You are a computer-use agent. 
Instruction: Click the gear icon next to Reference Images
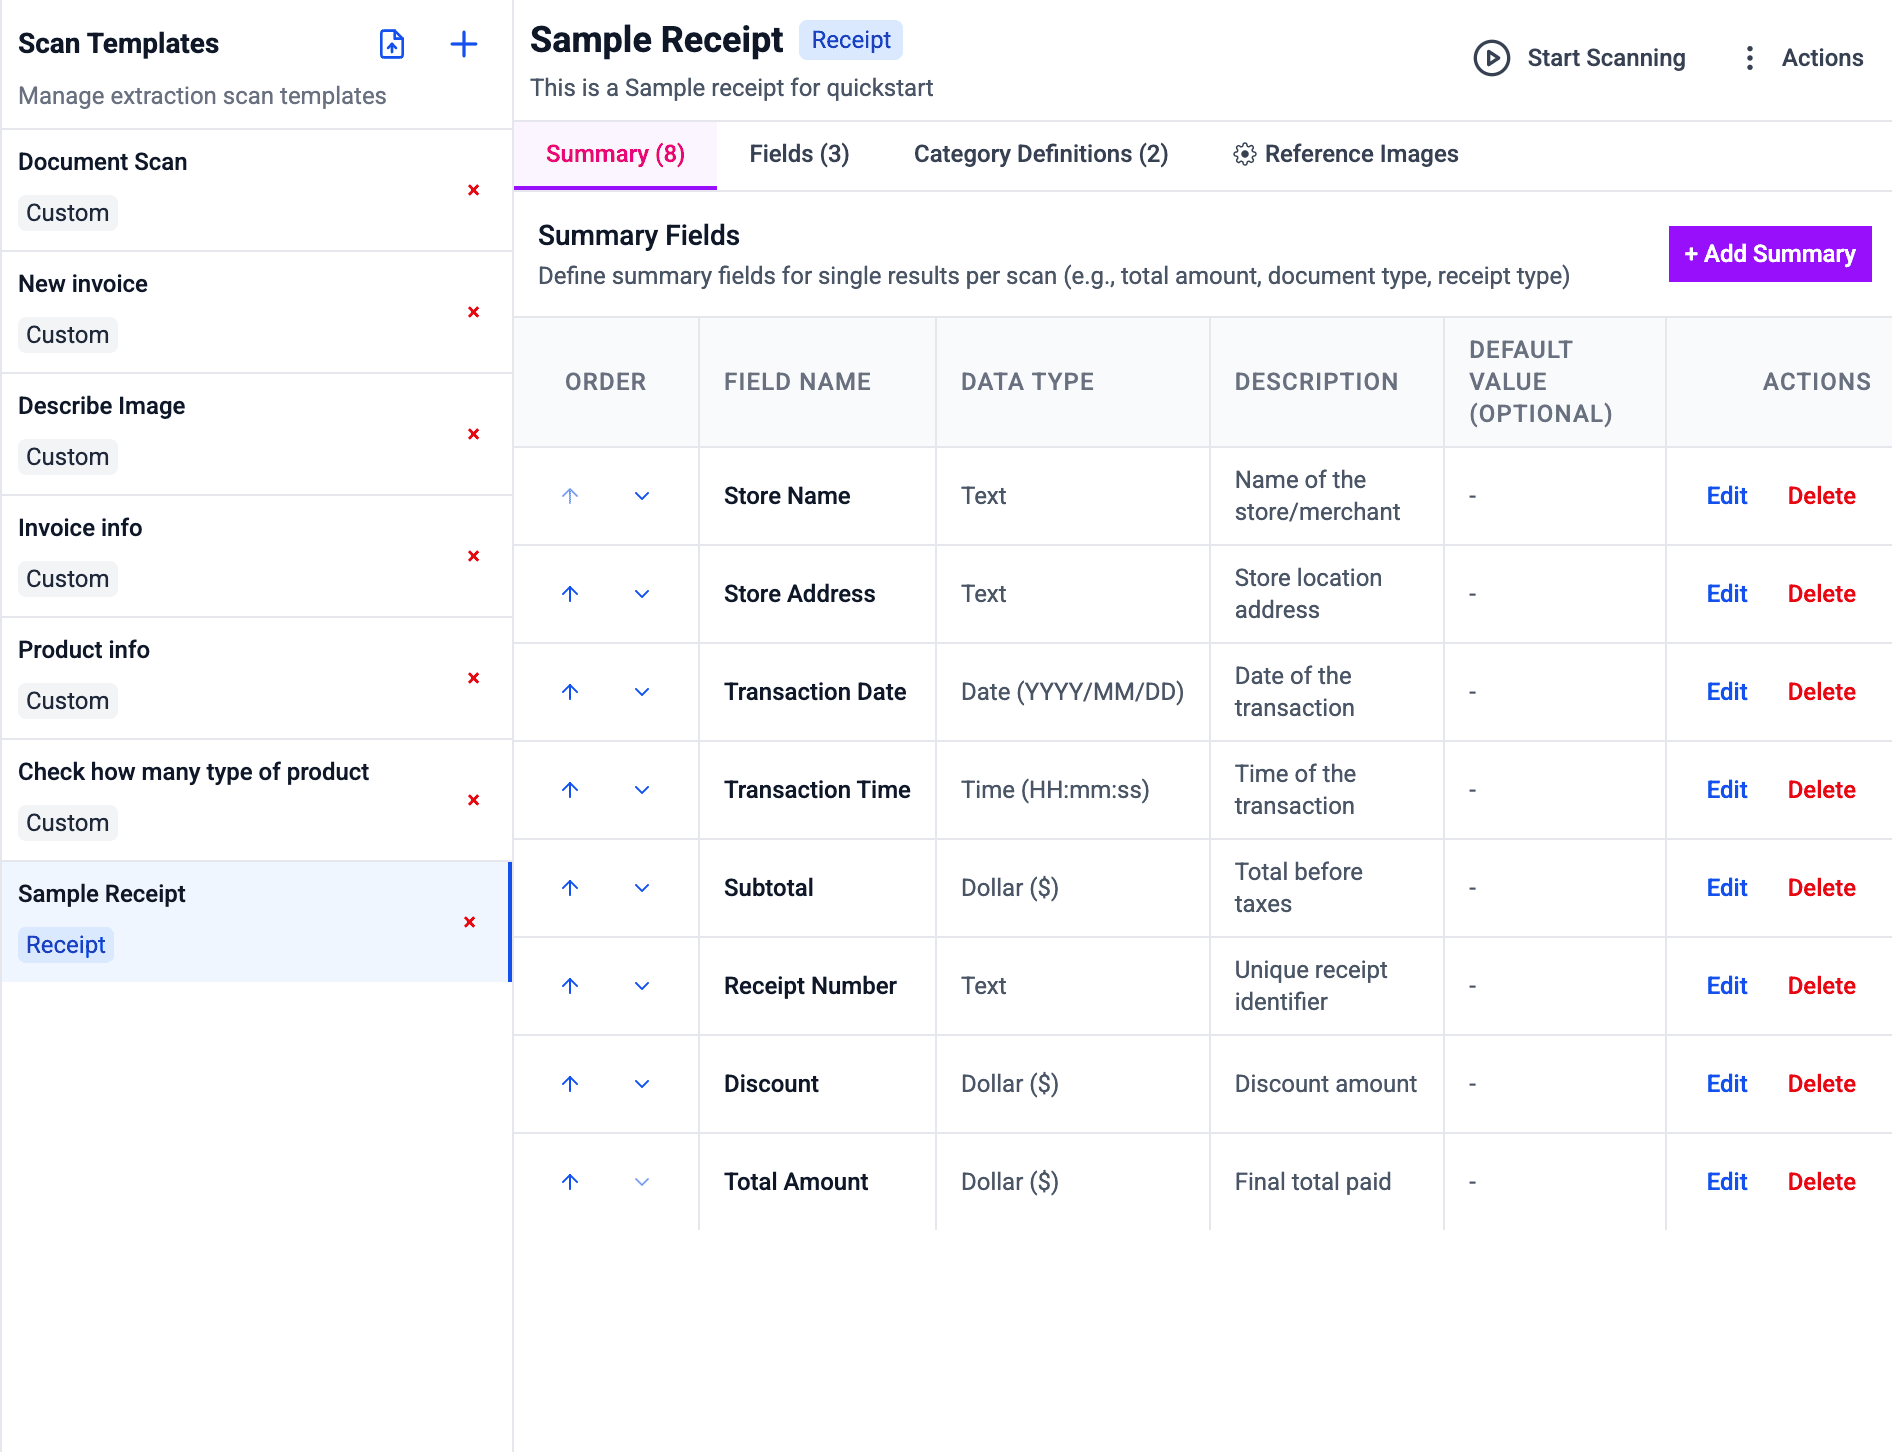tap(1245, 154)
